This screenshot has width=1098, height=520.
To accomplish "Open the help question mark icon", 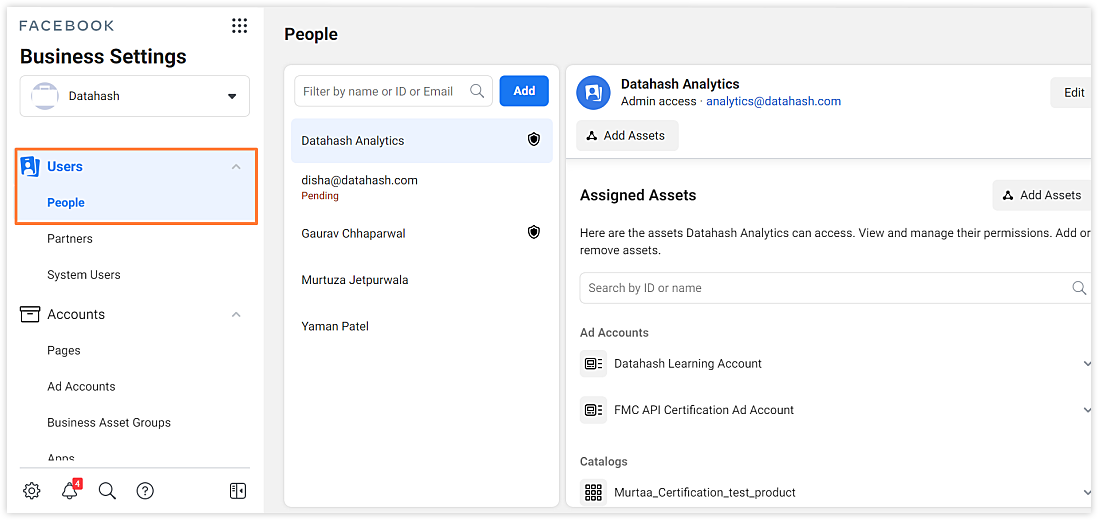I will 145,491.
